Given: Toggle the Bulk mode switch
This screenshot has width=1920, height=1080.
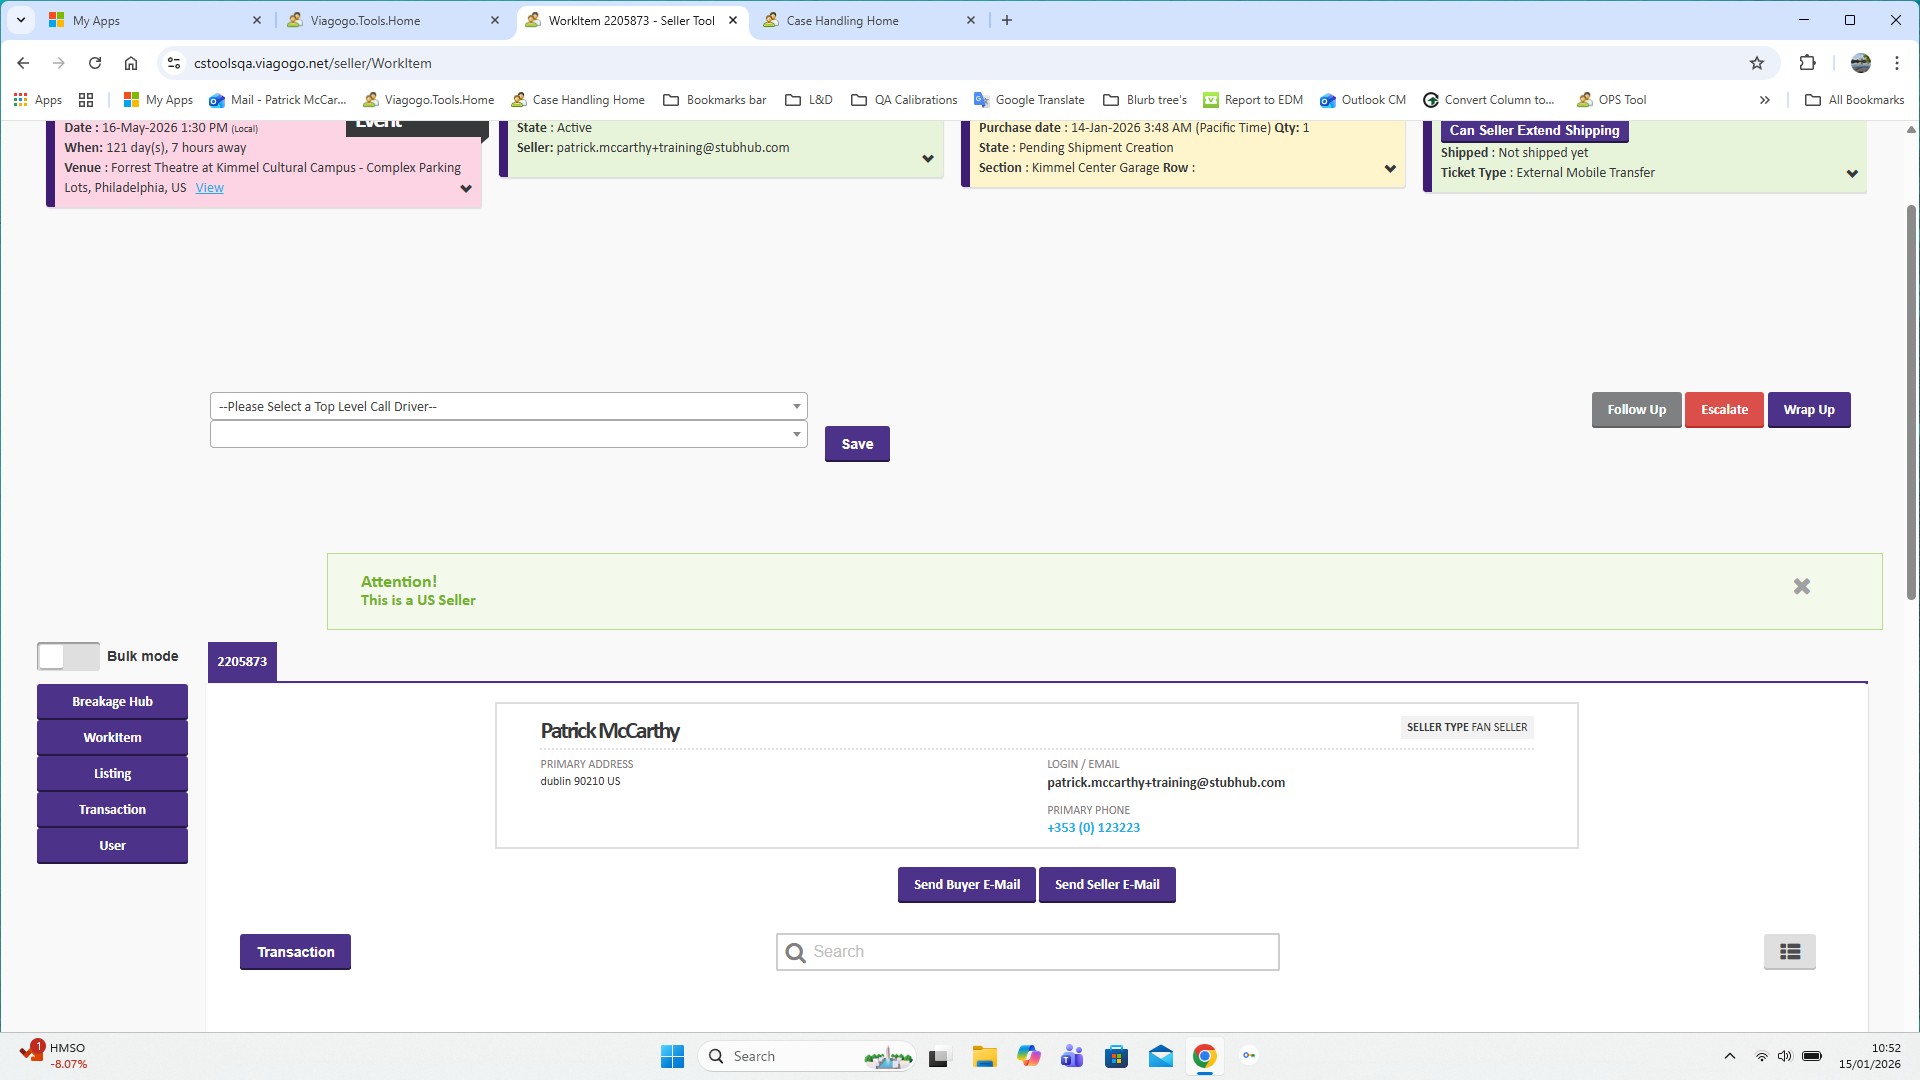Looking at the screenshot, I should tap(68, 656).
